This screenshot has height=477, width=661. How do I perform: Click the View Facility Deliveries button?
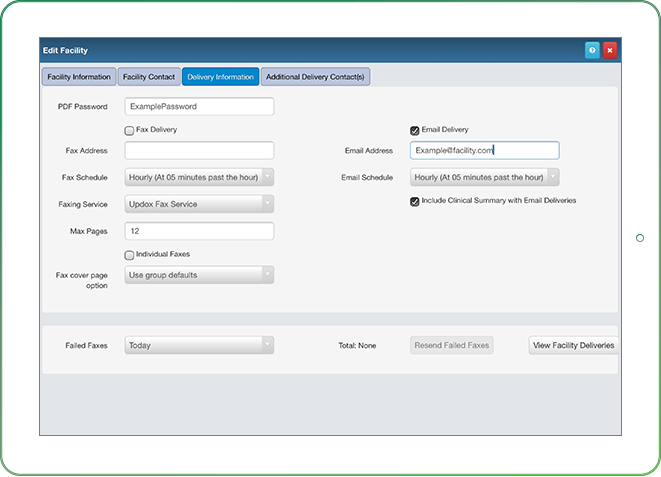click(573, 345)
